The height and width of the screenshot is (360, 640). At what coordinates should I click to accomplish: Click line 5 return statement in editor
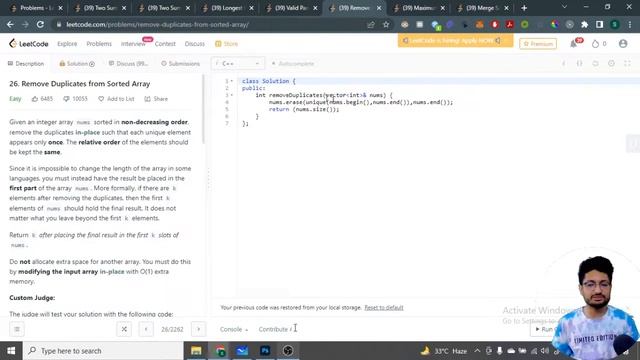pyautogui.click(x=304, y=109)
